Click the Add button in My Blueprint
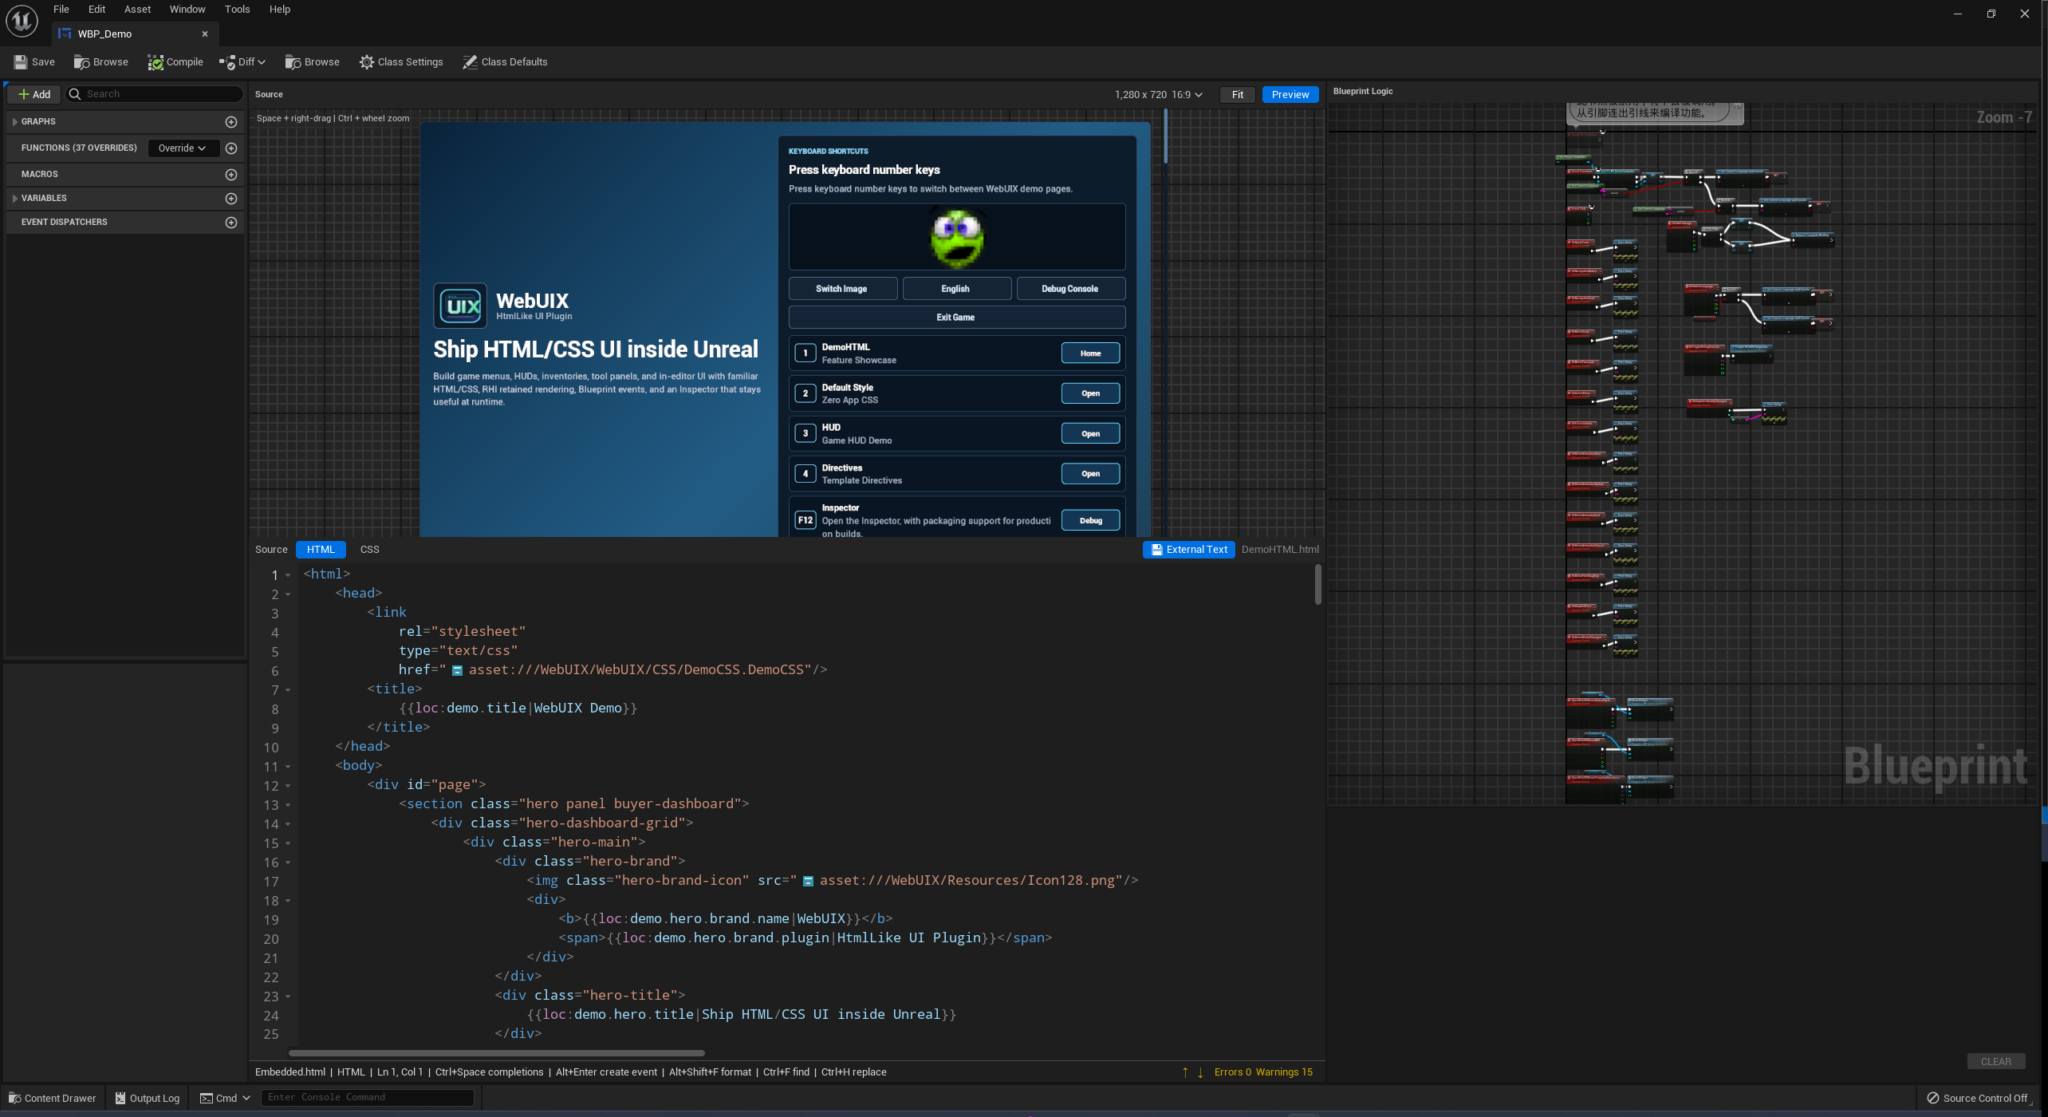Viewport: 2048px width, 1117px height. [x=34, y=94]
